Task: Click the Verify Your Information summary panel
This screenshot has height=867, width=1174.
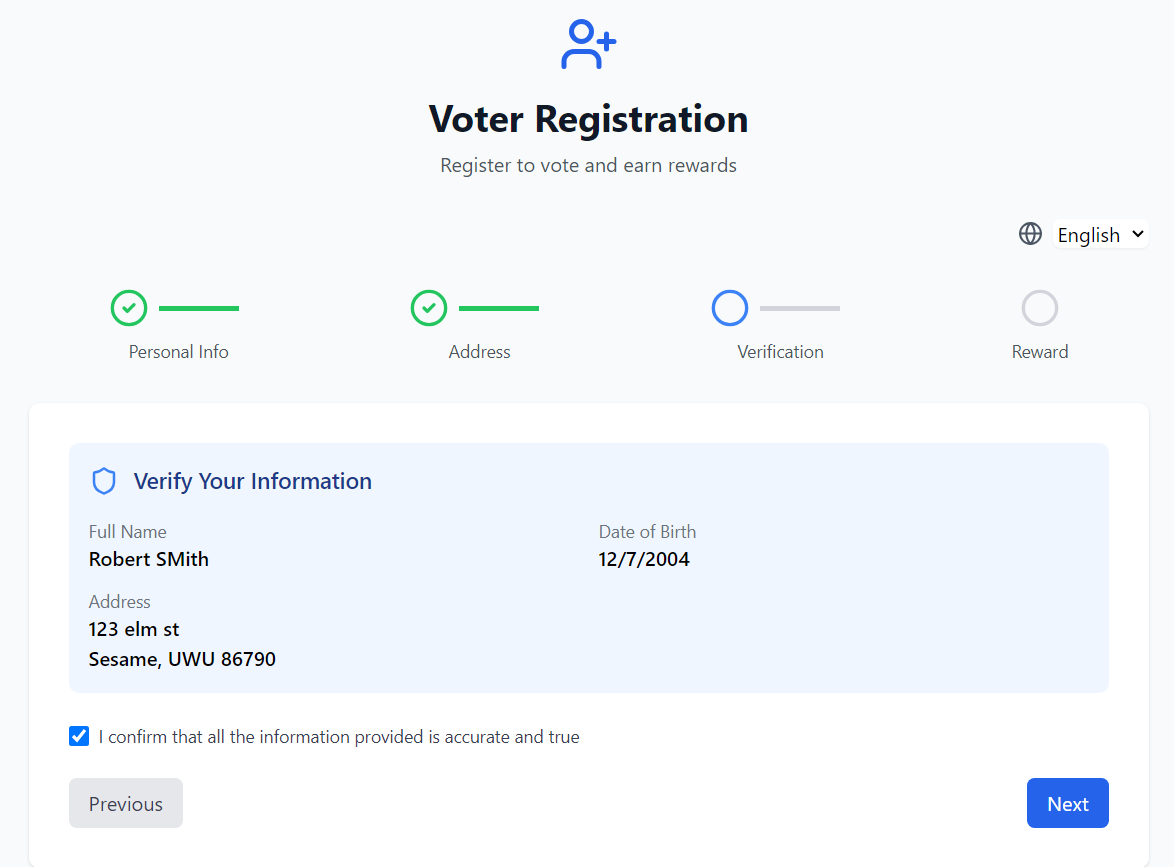Action: click(588, 568)
